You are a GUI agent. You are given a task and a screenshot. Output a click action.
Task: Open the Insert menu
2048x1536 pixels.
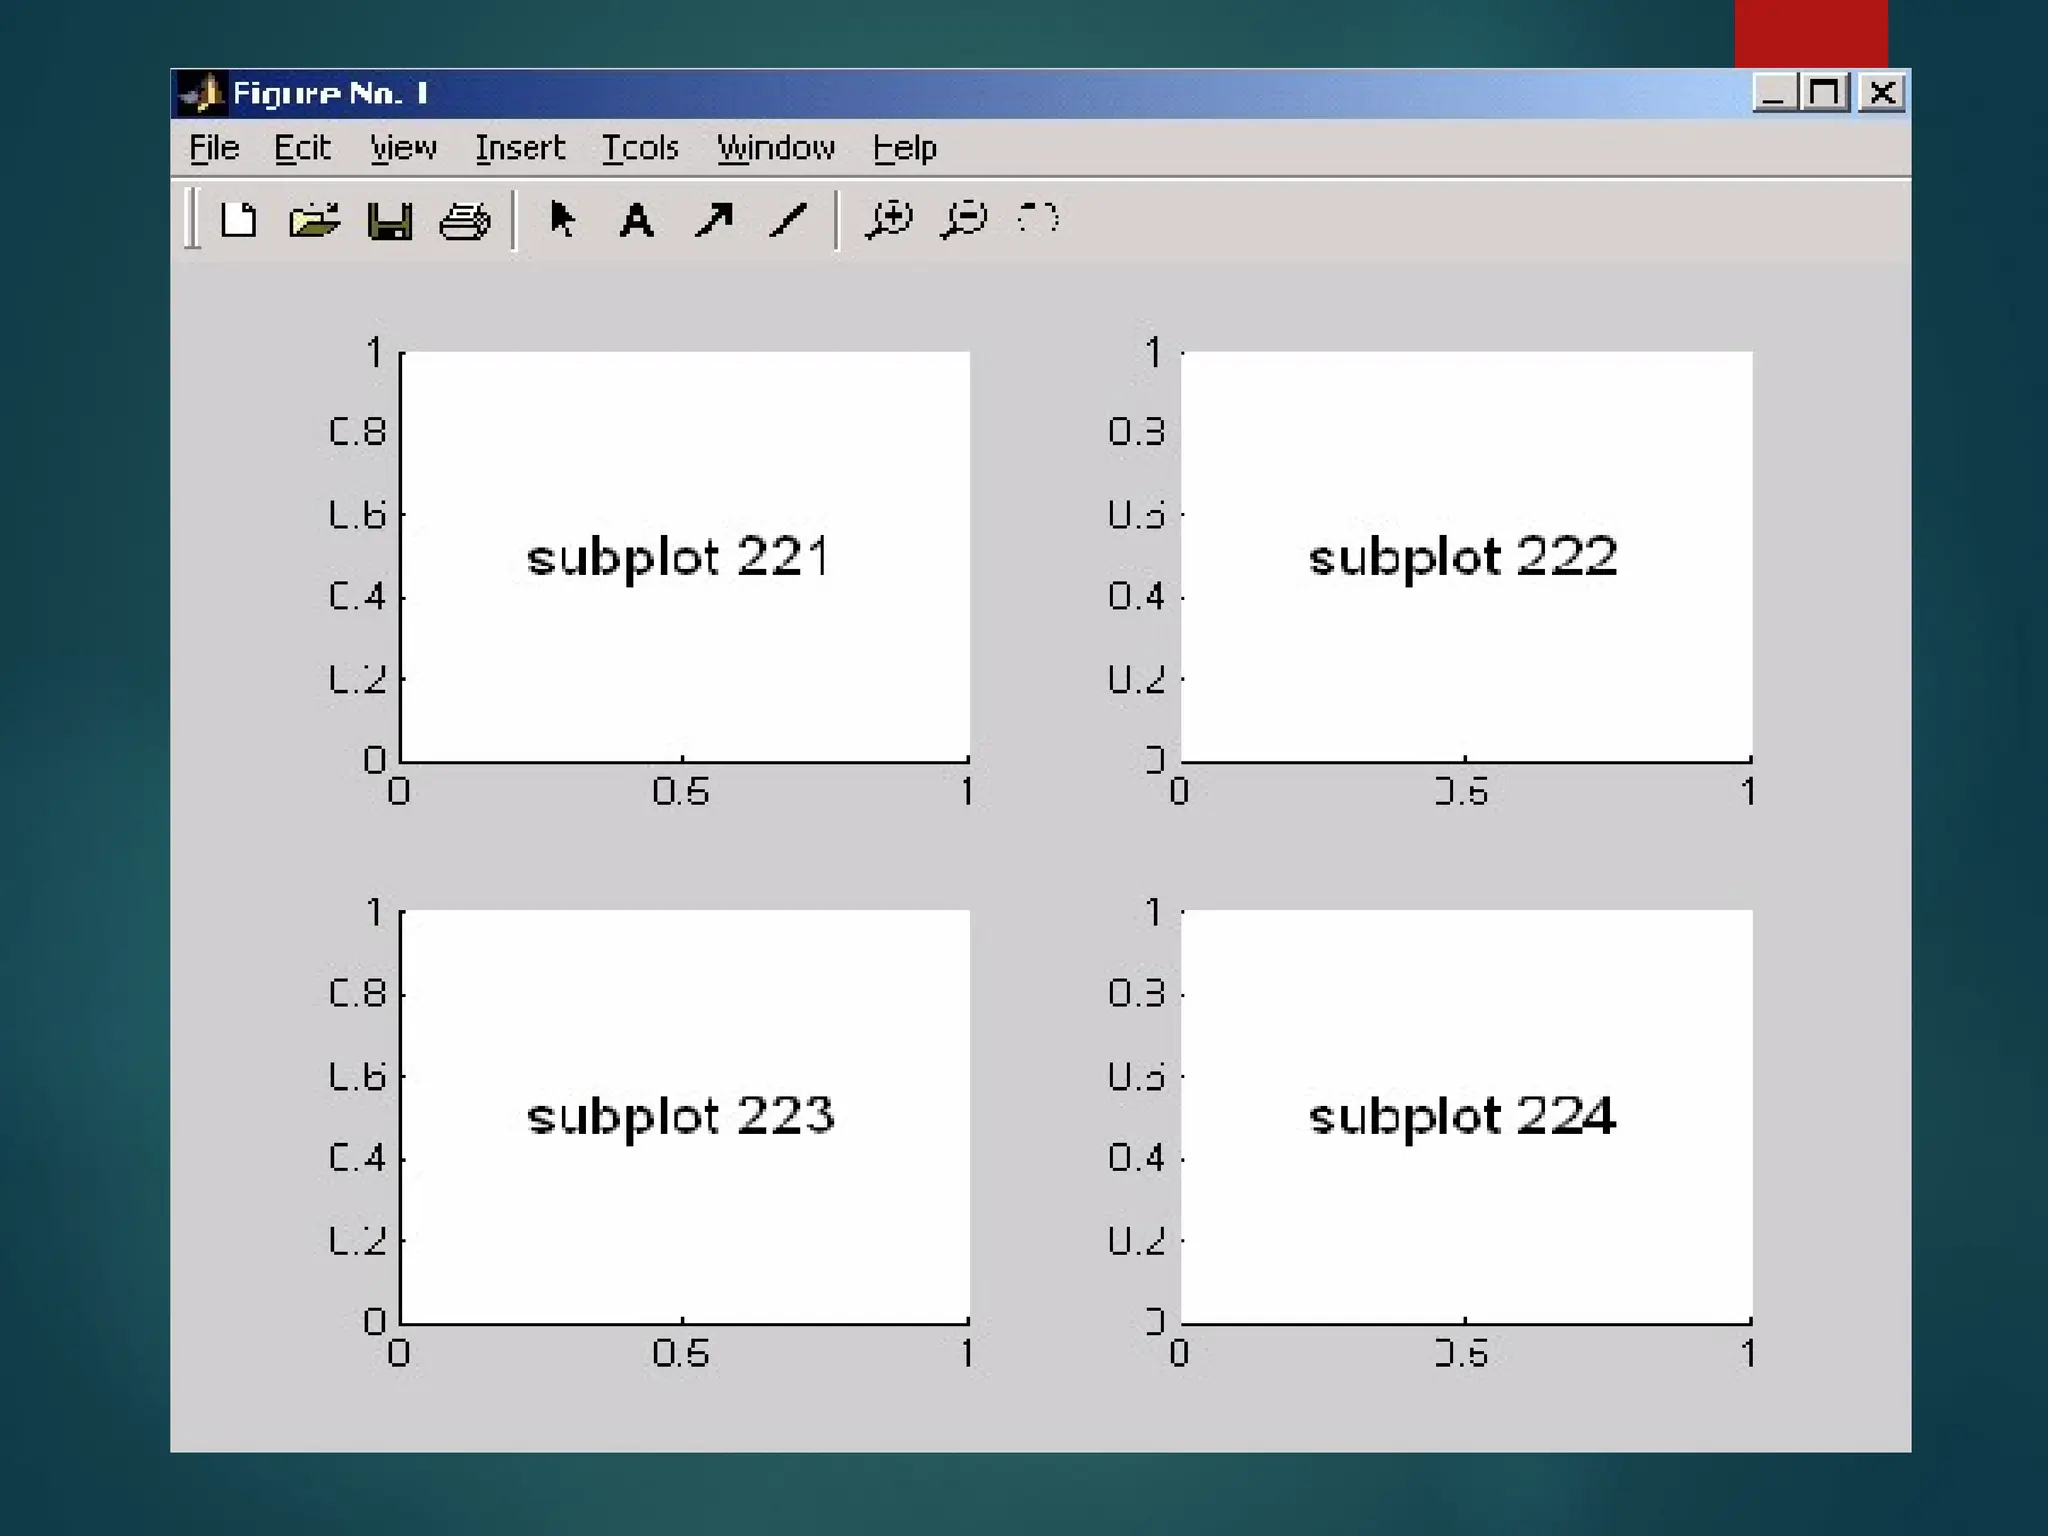519,148
